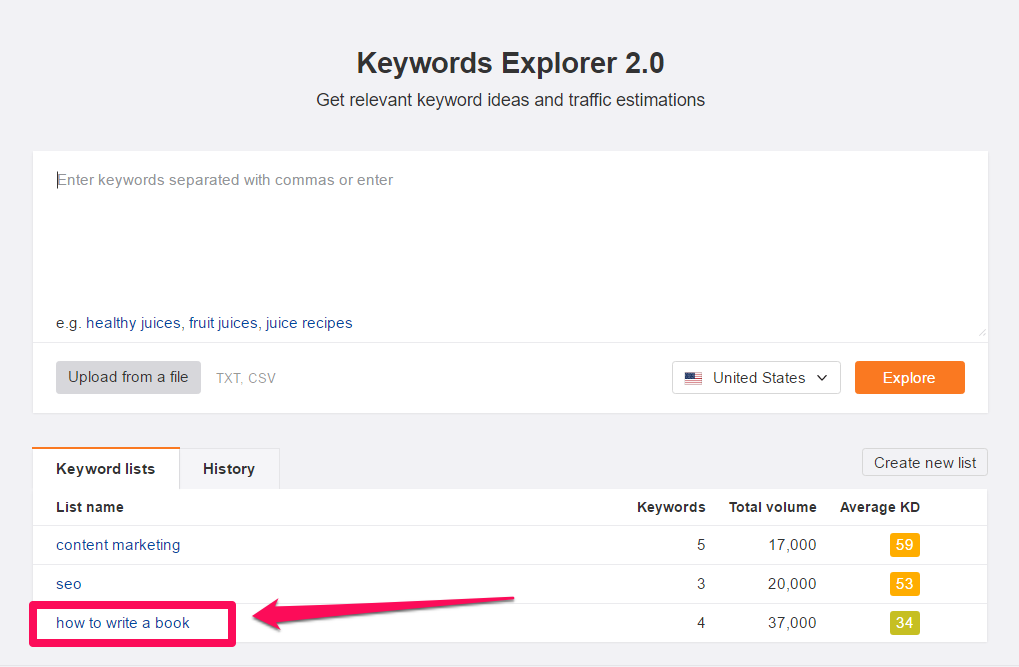Click the green 34 KD badge
Screen dimensions: 1019x667
904,623
